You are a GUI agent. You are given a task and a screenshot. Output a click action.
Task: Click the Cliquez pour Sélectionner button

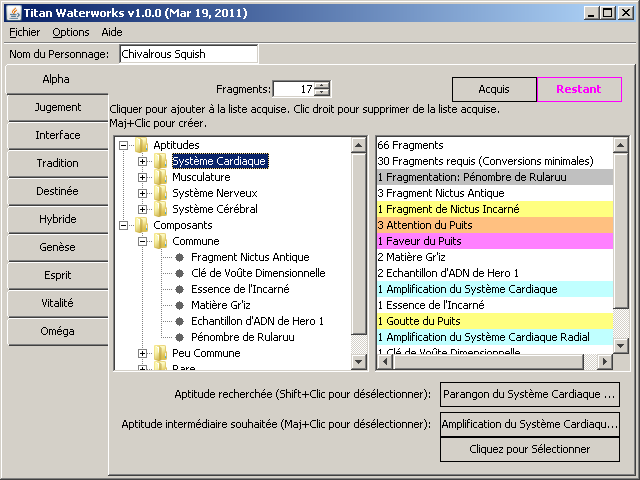[x=529, y=450]
